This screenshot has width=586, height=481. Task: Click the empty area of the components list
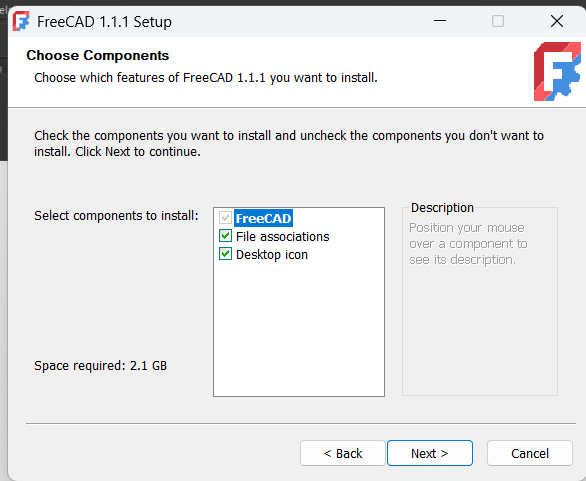pos(299,329)
